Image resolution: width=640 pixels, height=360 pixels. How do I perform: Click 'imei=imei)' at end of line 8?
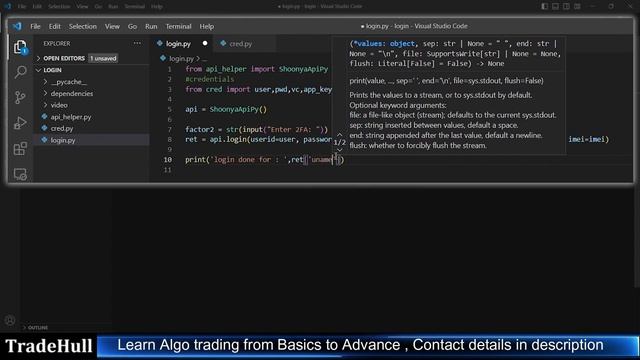(589, 139)
